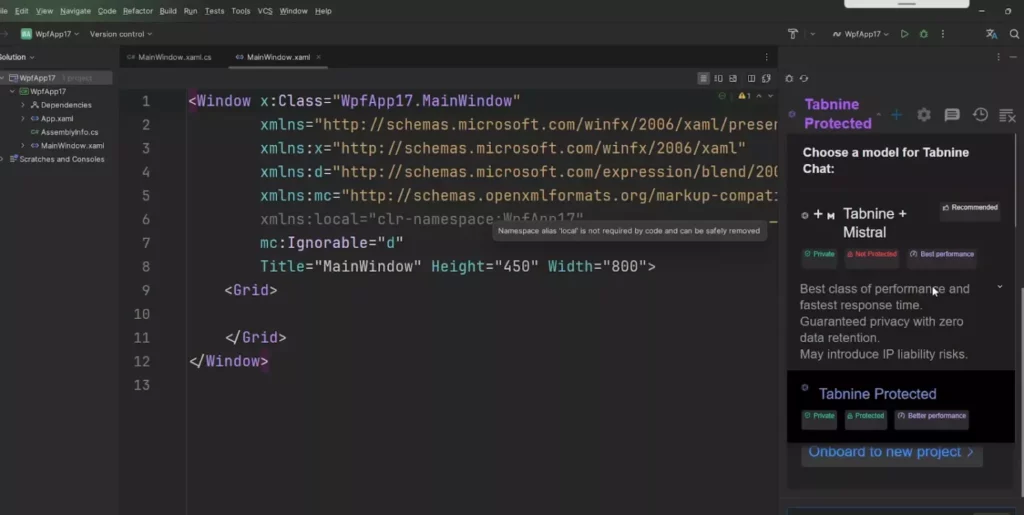Switch to the MainWindow.xaml.cs tab

click(x=174, y=57)
